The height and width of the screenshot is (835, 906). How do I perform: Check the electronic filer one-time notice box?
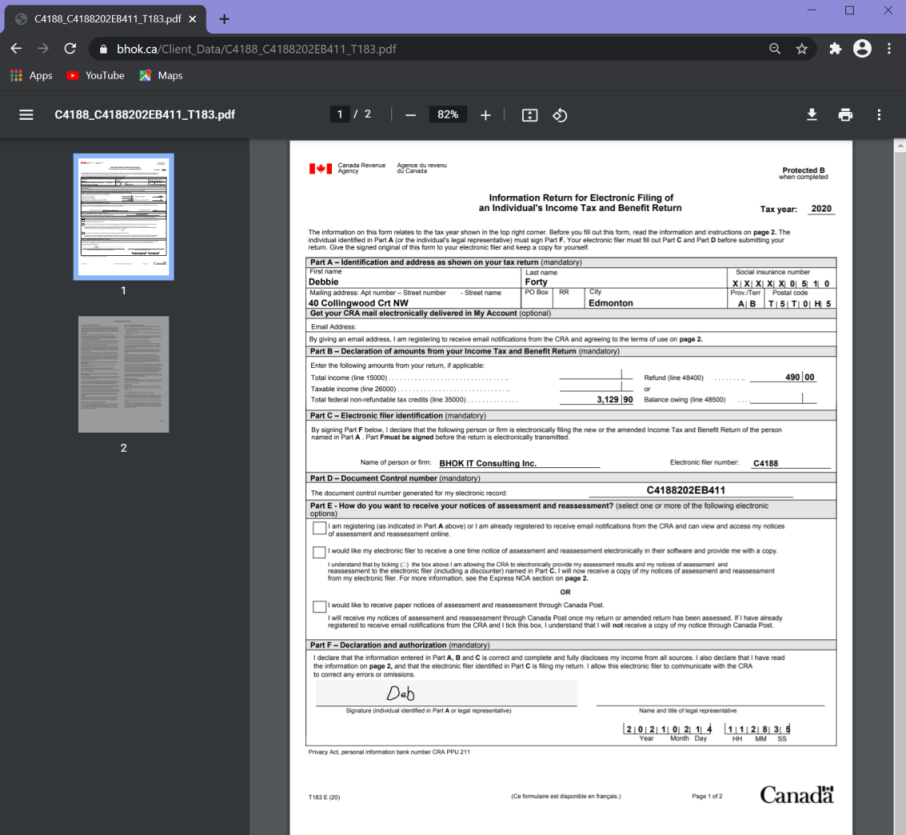[319, 552]
